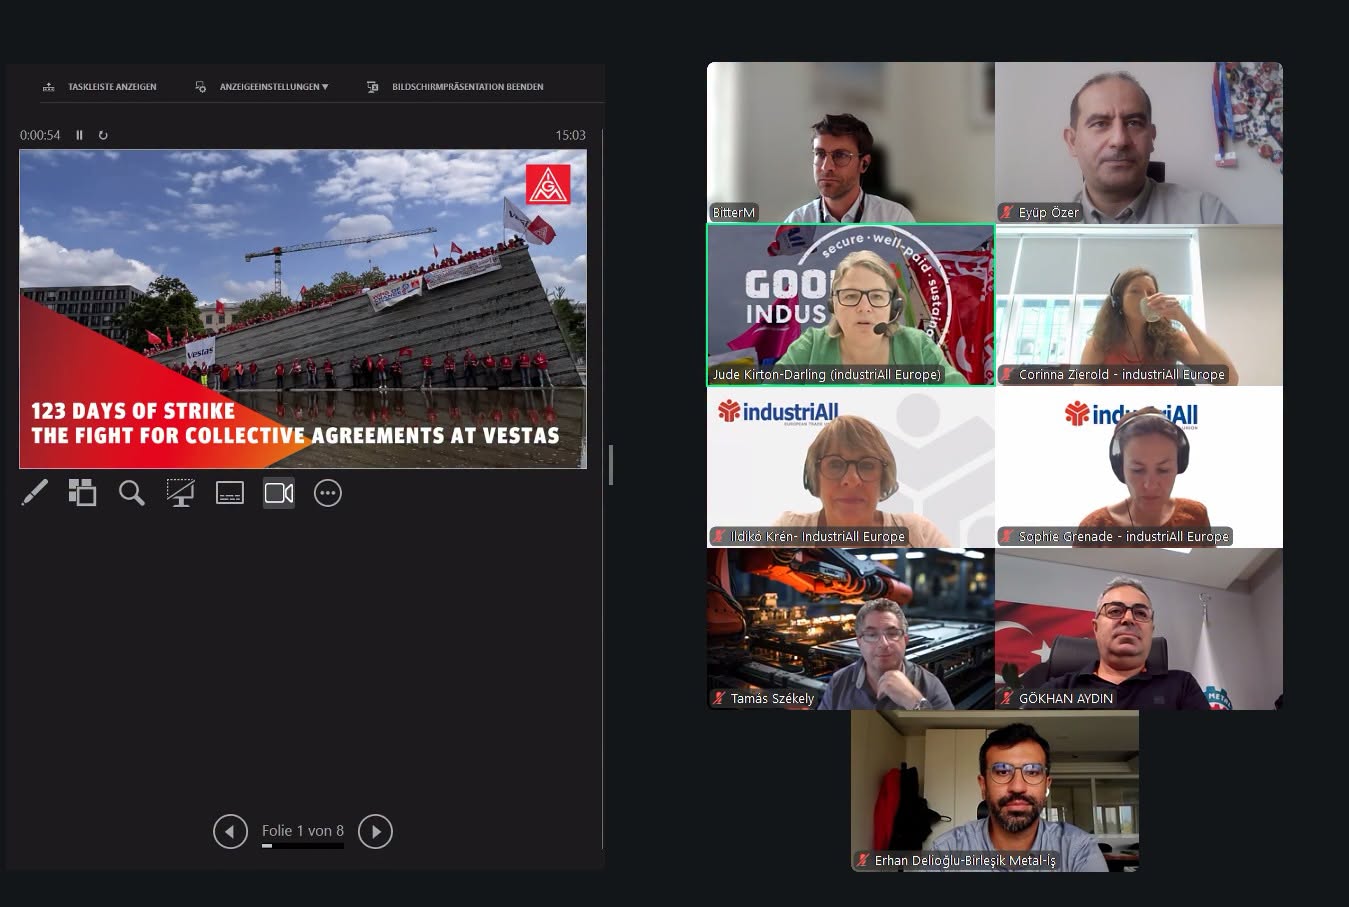Select the BitterM name label

(x=734, y=212)
